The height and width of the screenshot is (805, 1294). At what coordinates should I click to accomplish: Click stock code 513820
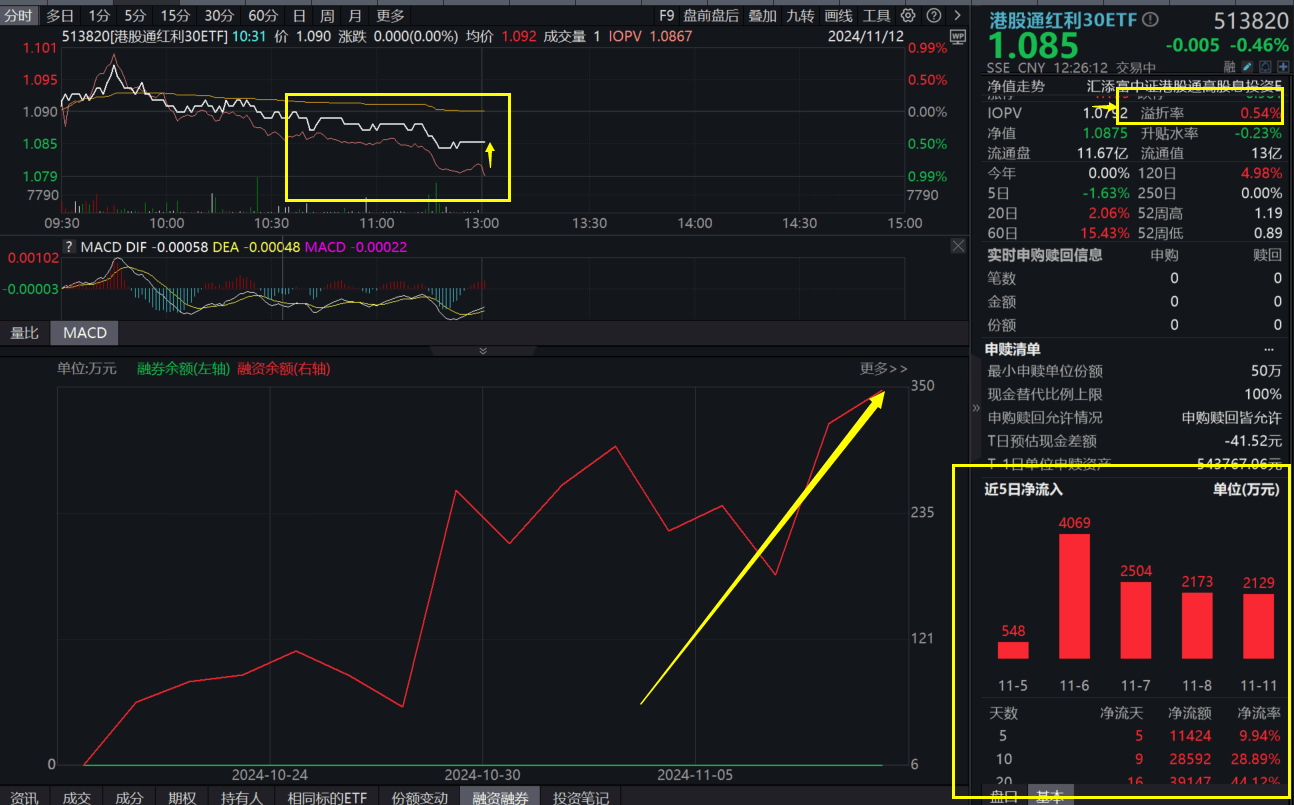click(1251, 20)
